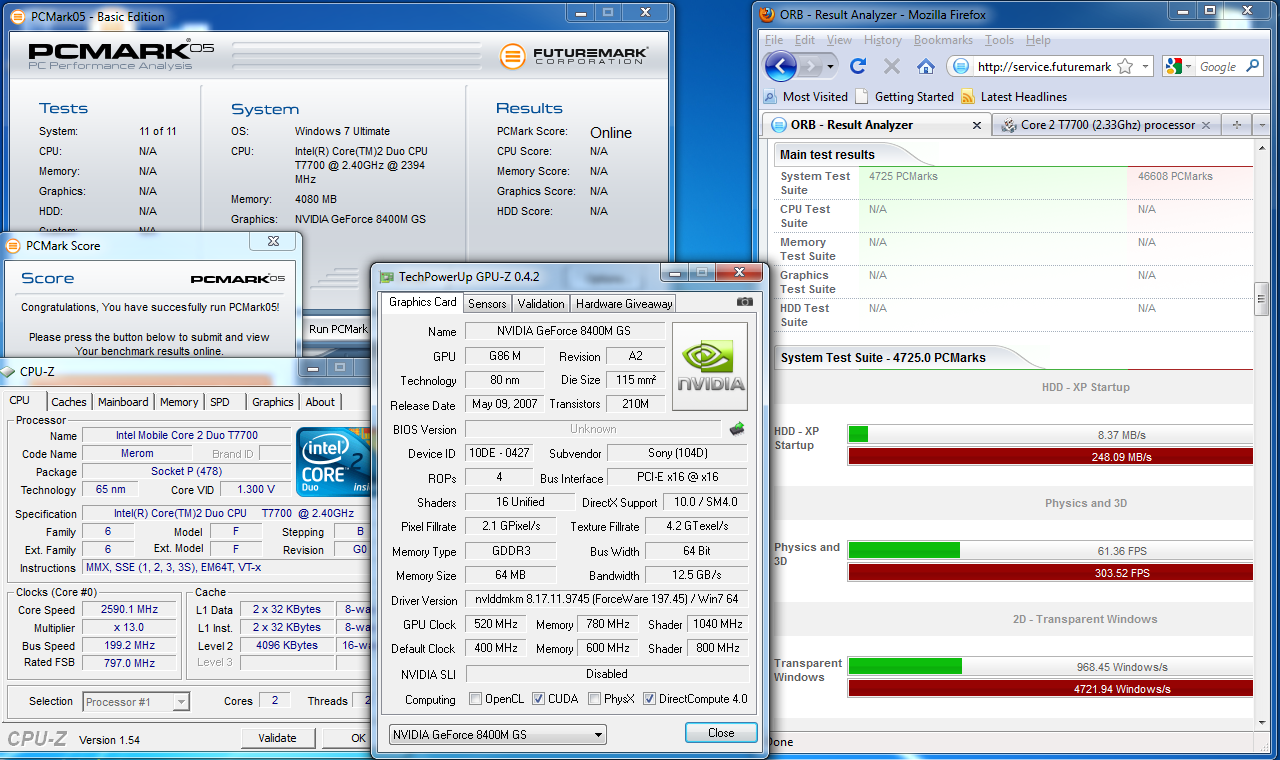
Task: Switch to the Sensors tab in GPU-Z
Action: coord(487,303)
